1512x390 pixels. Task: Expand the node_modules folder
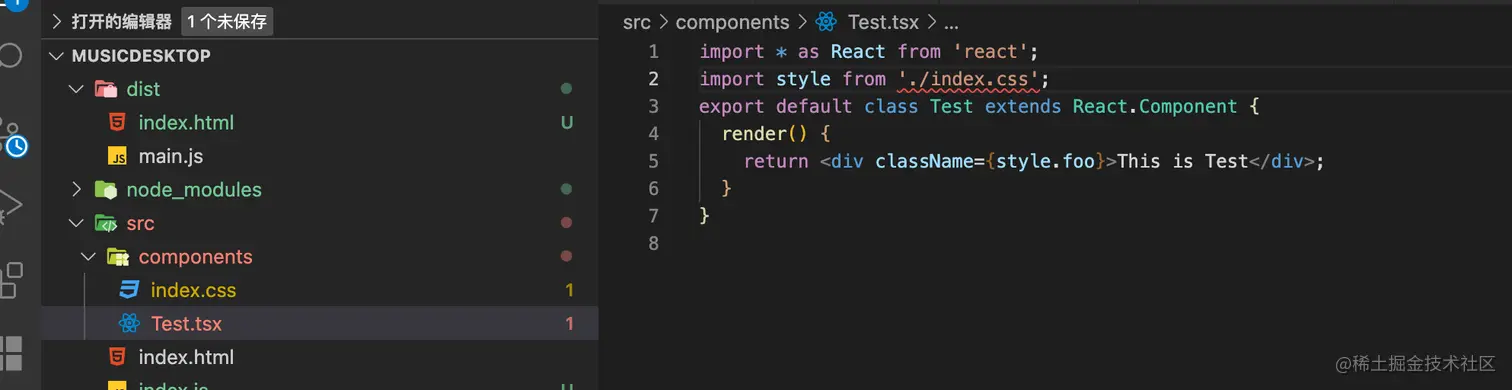76,190
